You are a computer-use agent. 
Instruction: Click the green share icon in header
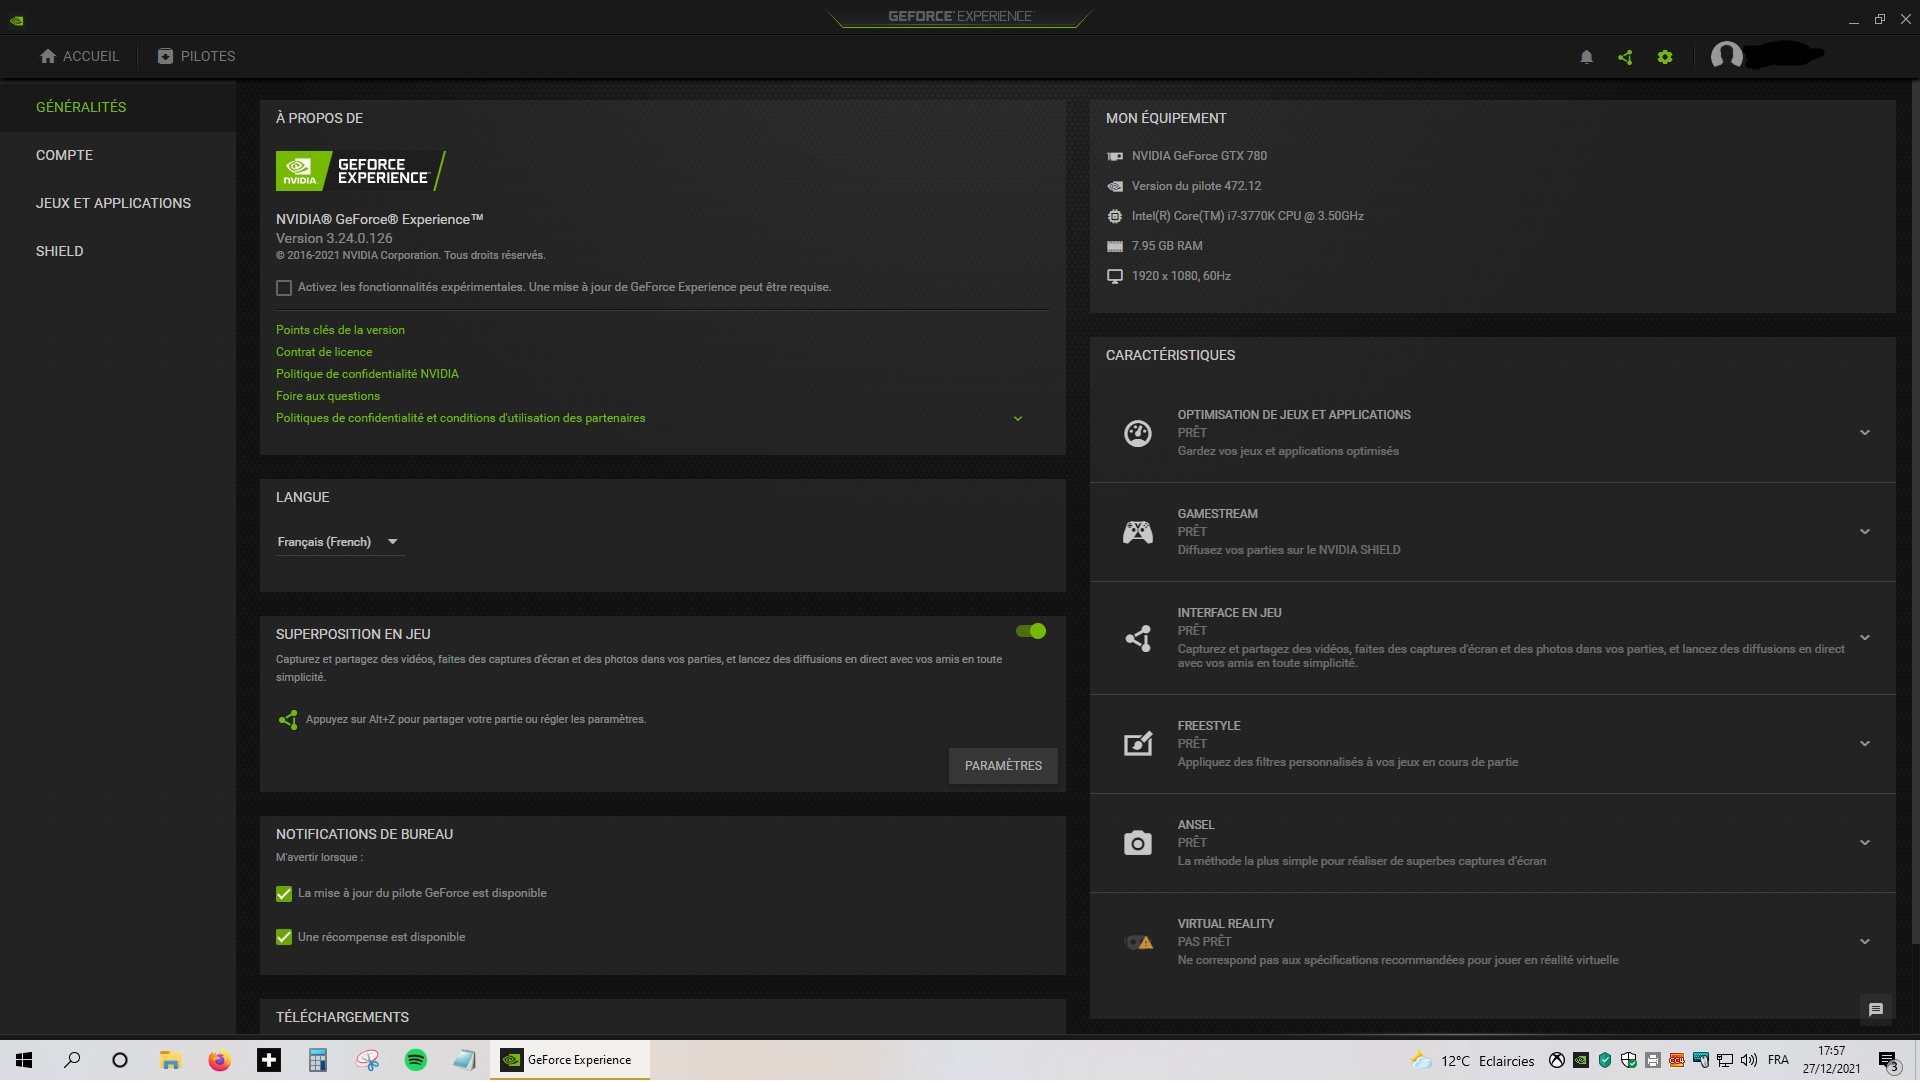click(1625, 57)
